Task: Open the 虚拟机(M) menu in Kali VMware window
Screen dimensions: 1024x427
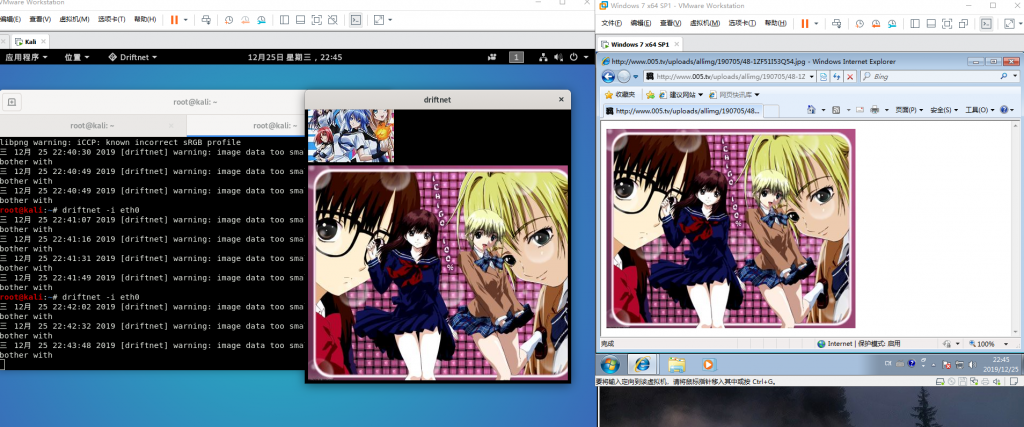Action: coord(74,20)
